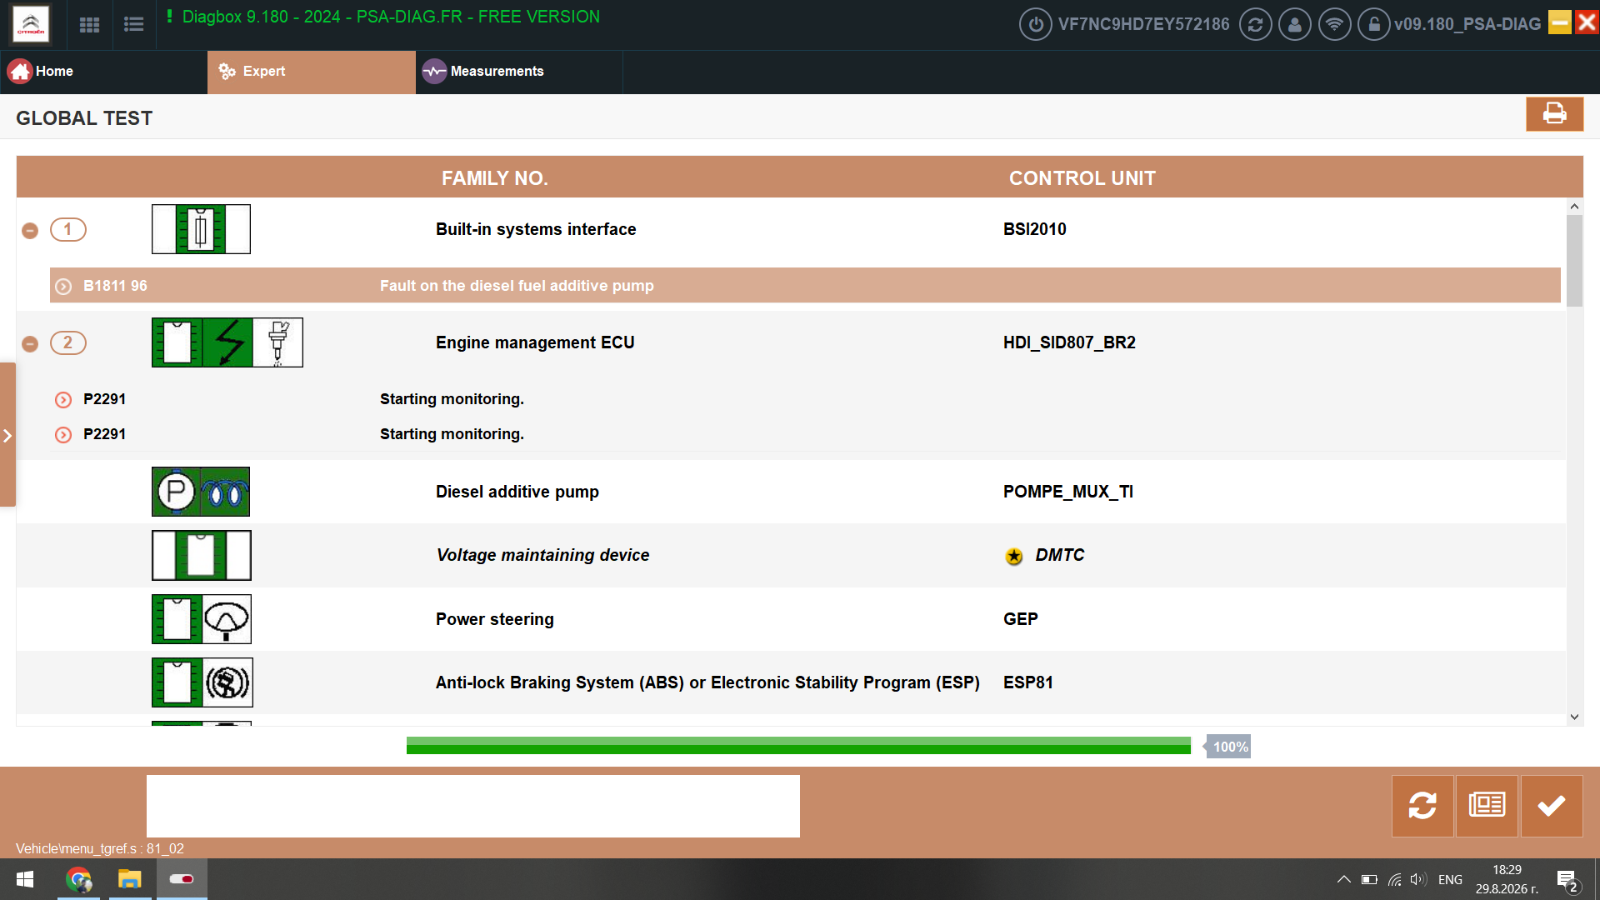Click the DMTC control unit name
1600x900 pixels.
(1060, 555)
